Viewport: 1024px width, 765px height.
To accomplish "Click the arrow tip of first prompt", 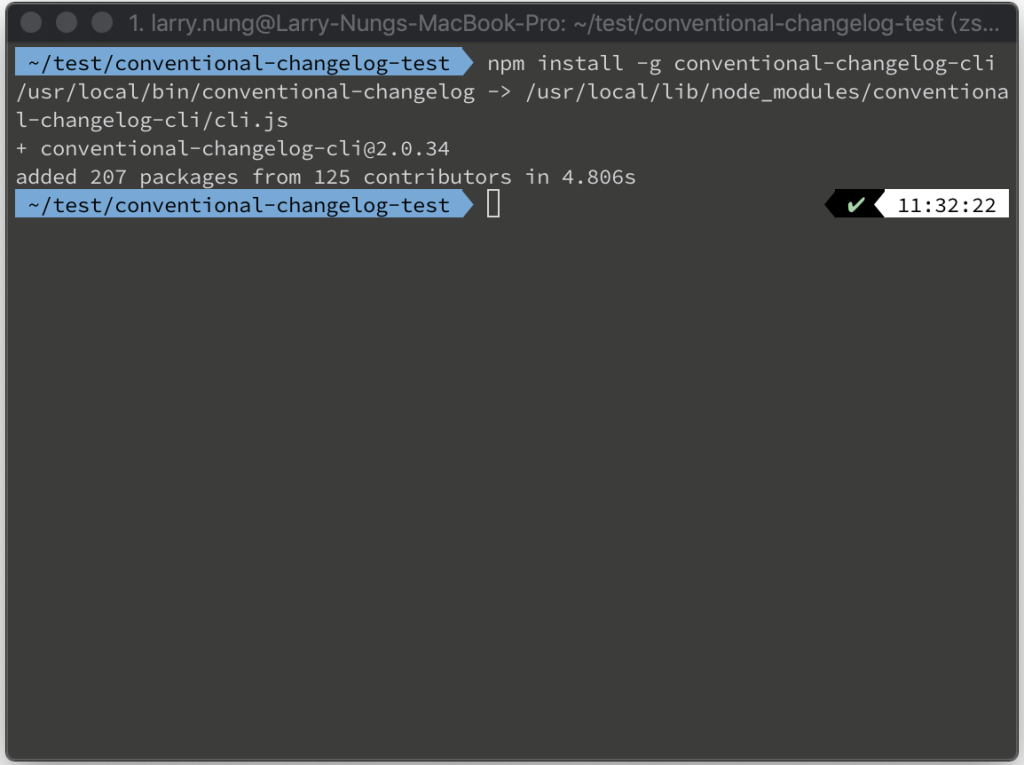I will point(467,63).
